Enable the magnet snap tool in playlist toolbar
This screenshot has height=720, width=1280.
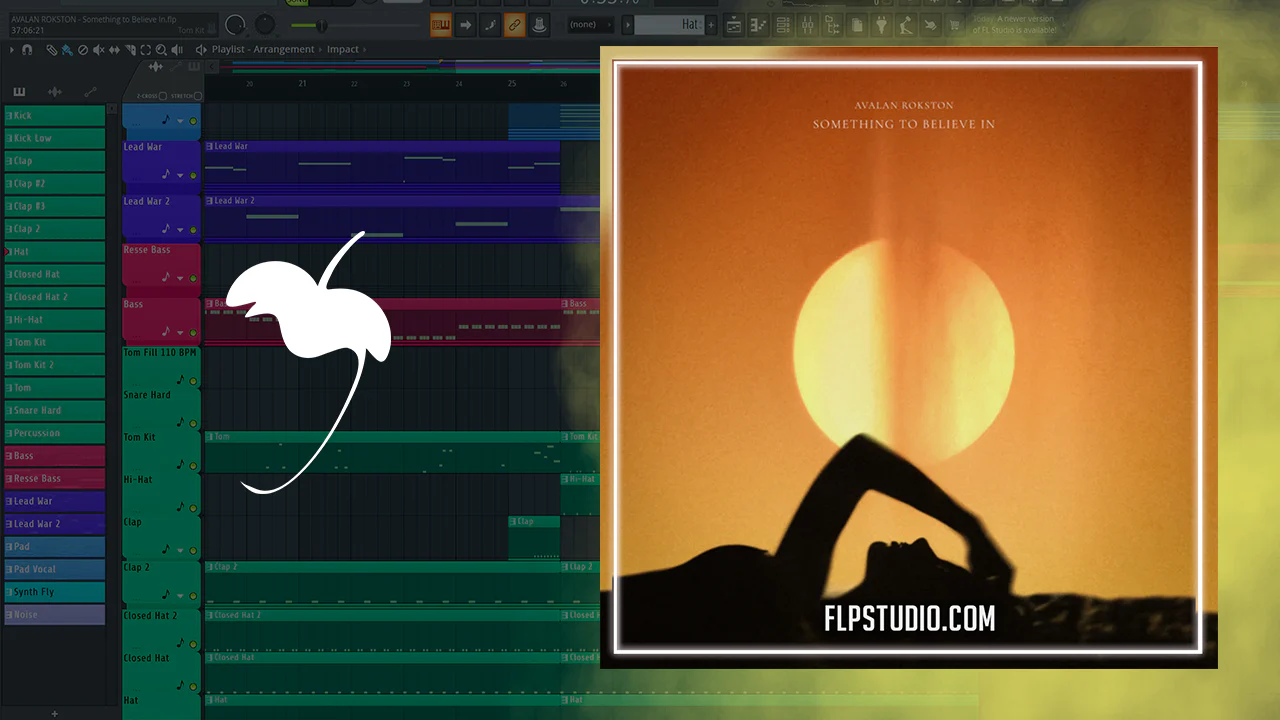[27, 49]
